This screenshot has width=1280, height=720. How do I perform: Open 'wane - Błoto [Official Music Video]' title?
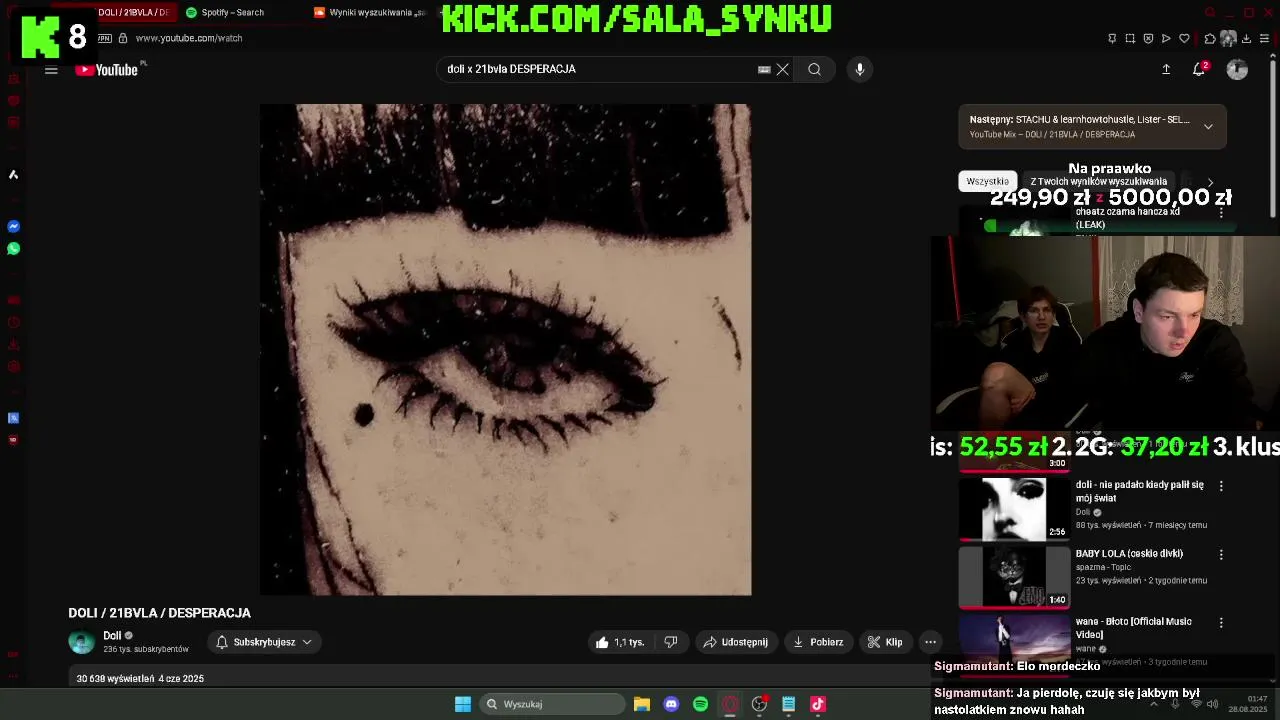[1133, 628]
